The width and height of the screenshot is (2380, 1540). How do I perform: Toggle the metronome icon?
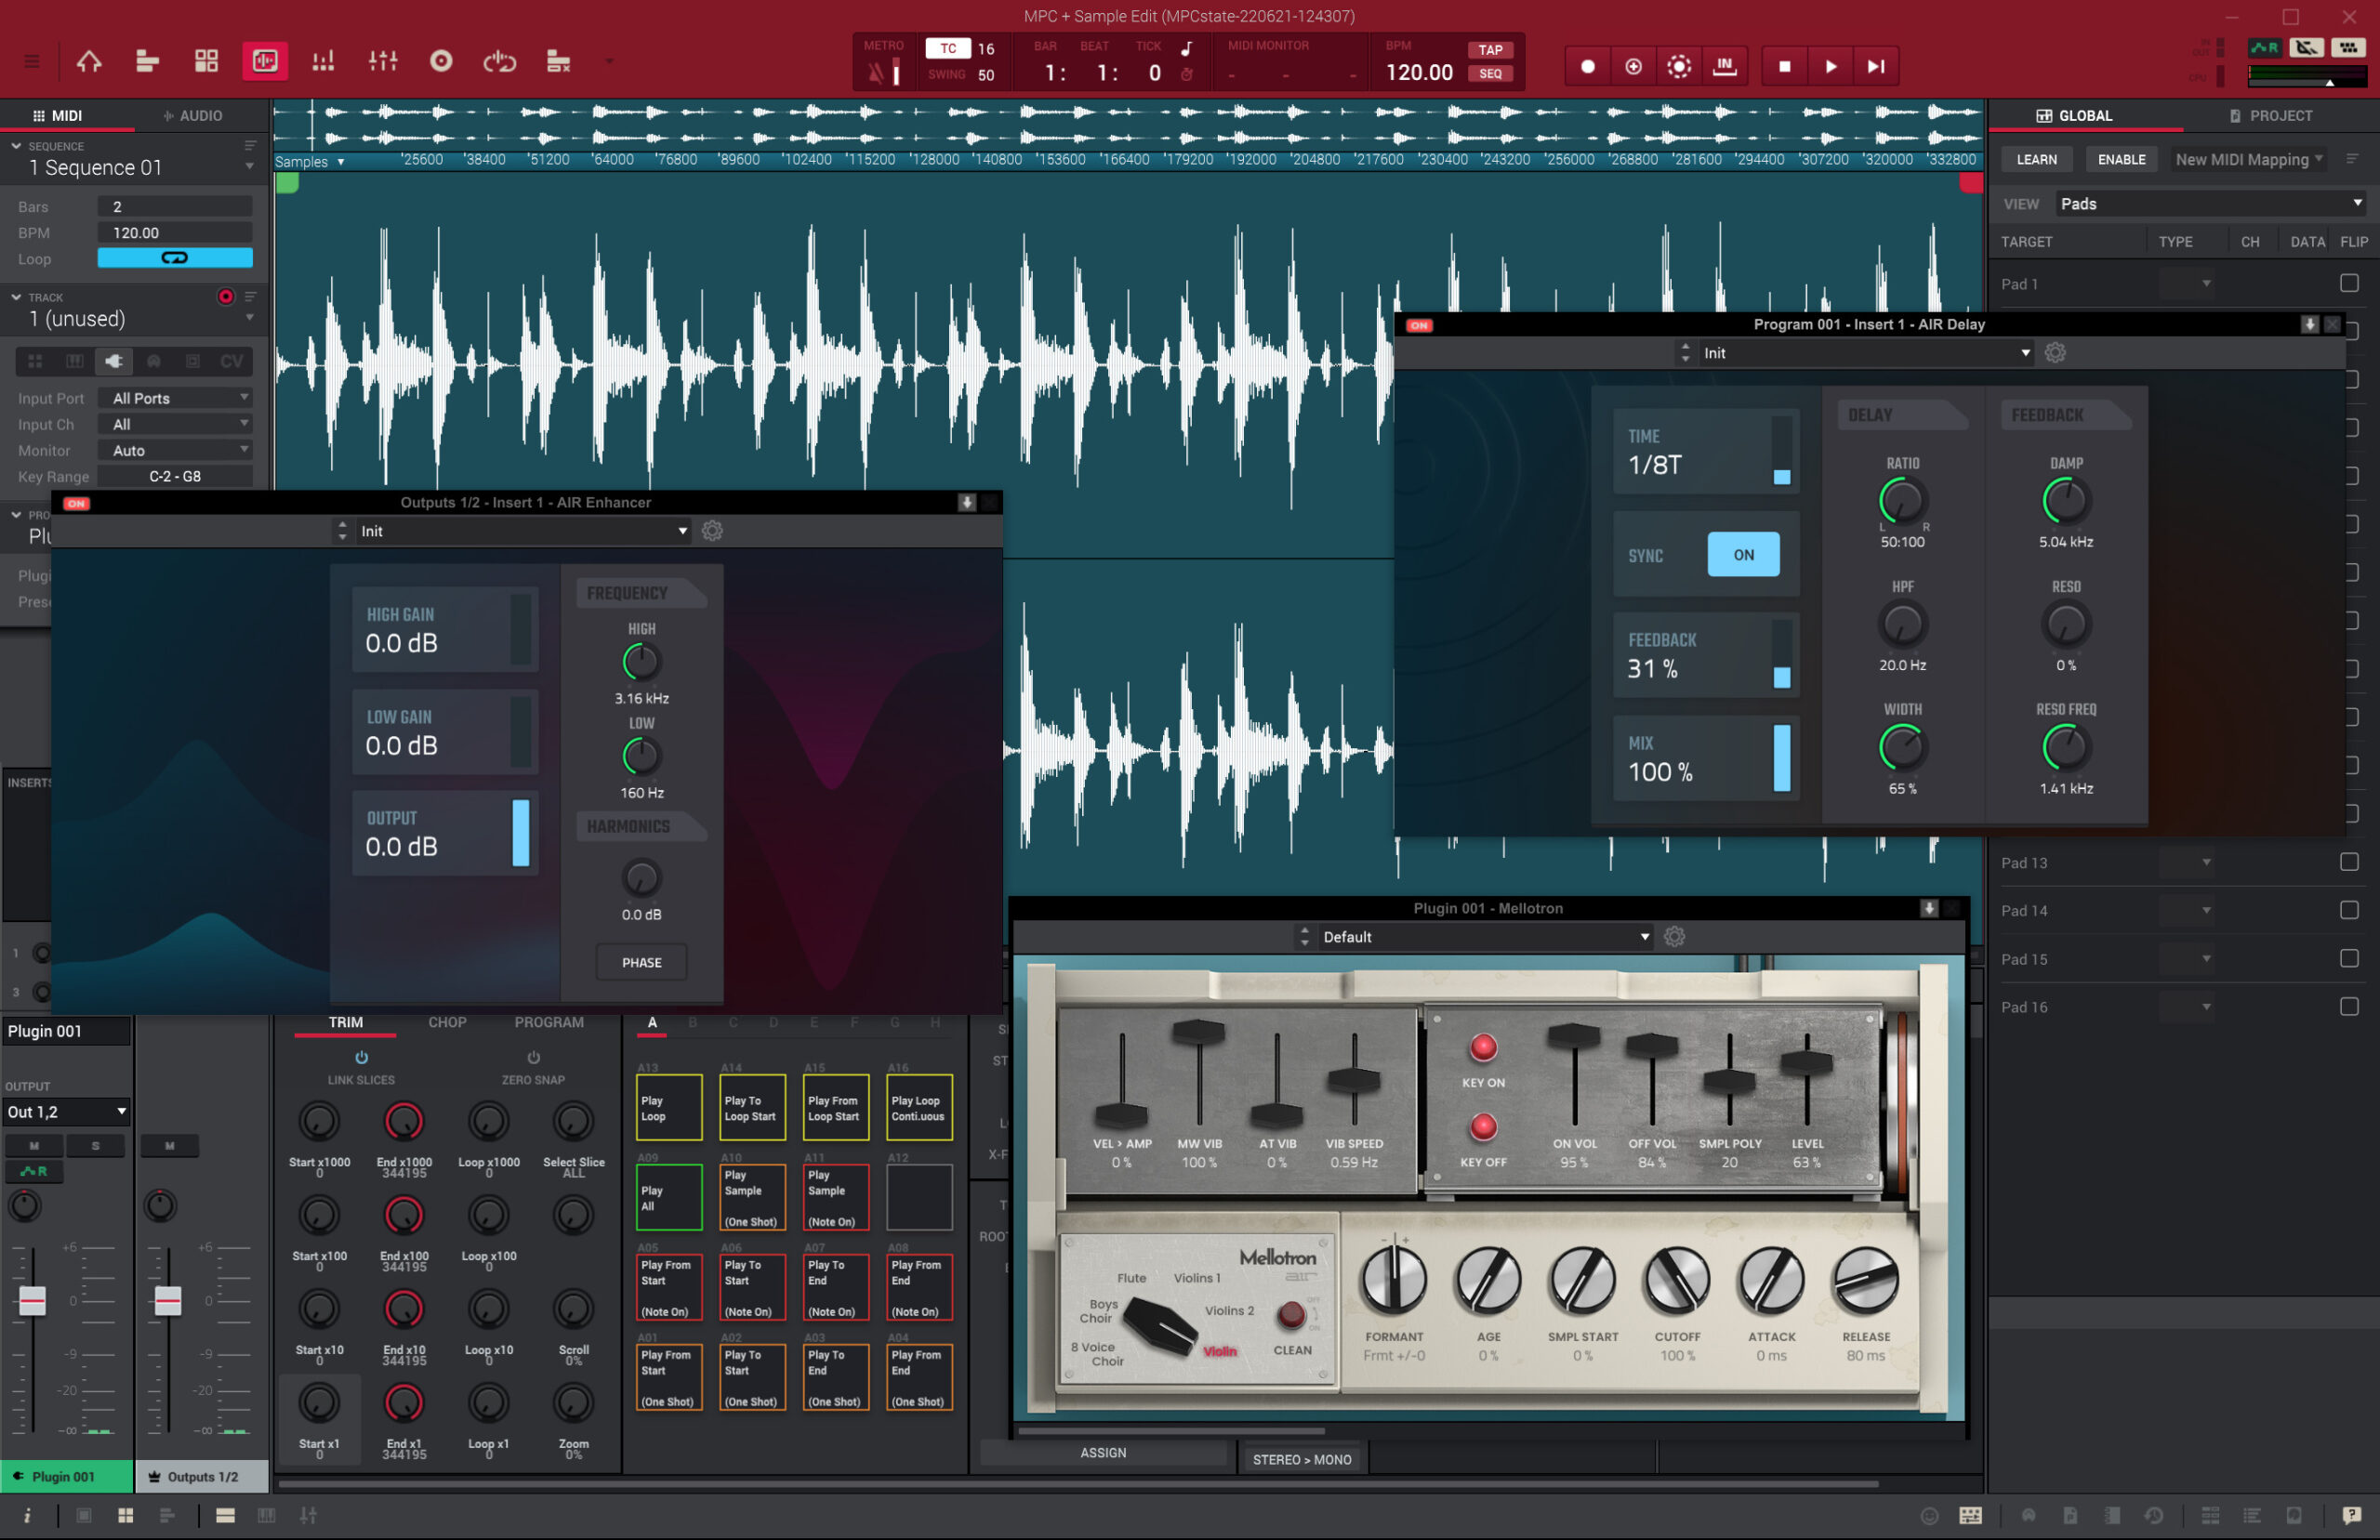coord(876,73)
